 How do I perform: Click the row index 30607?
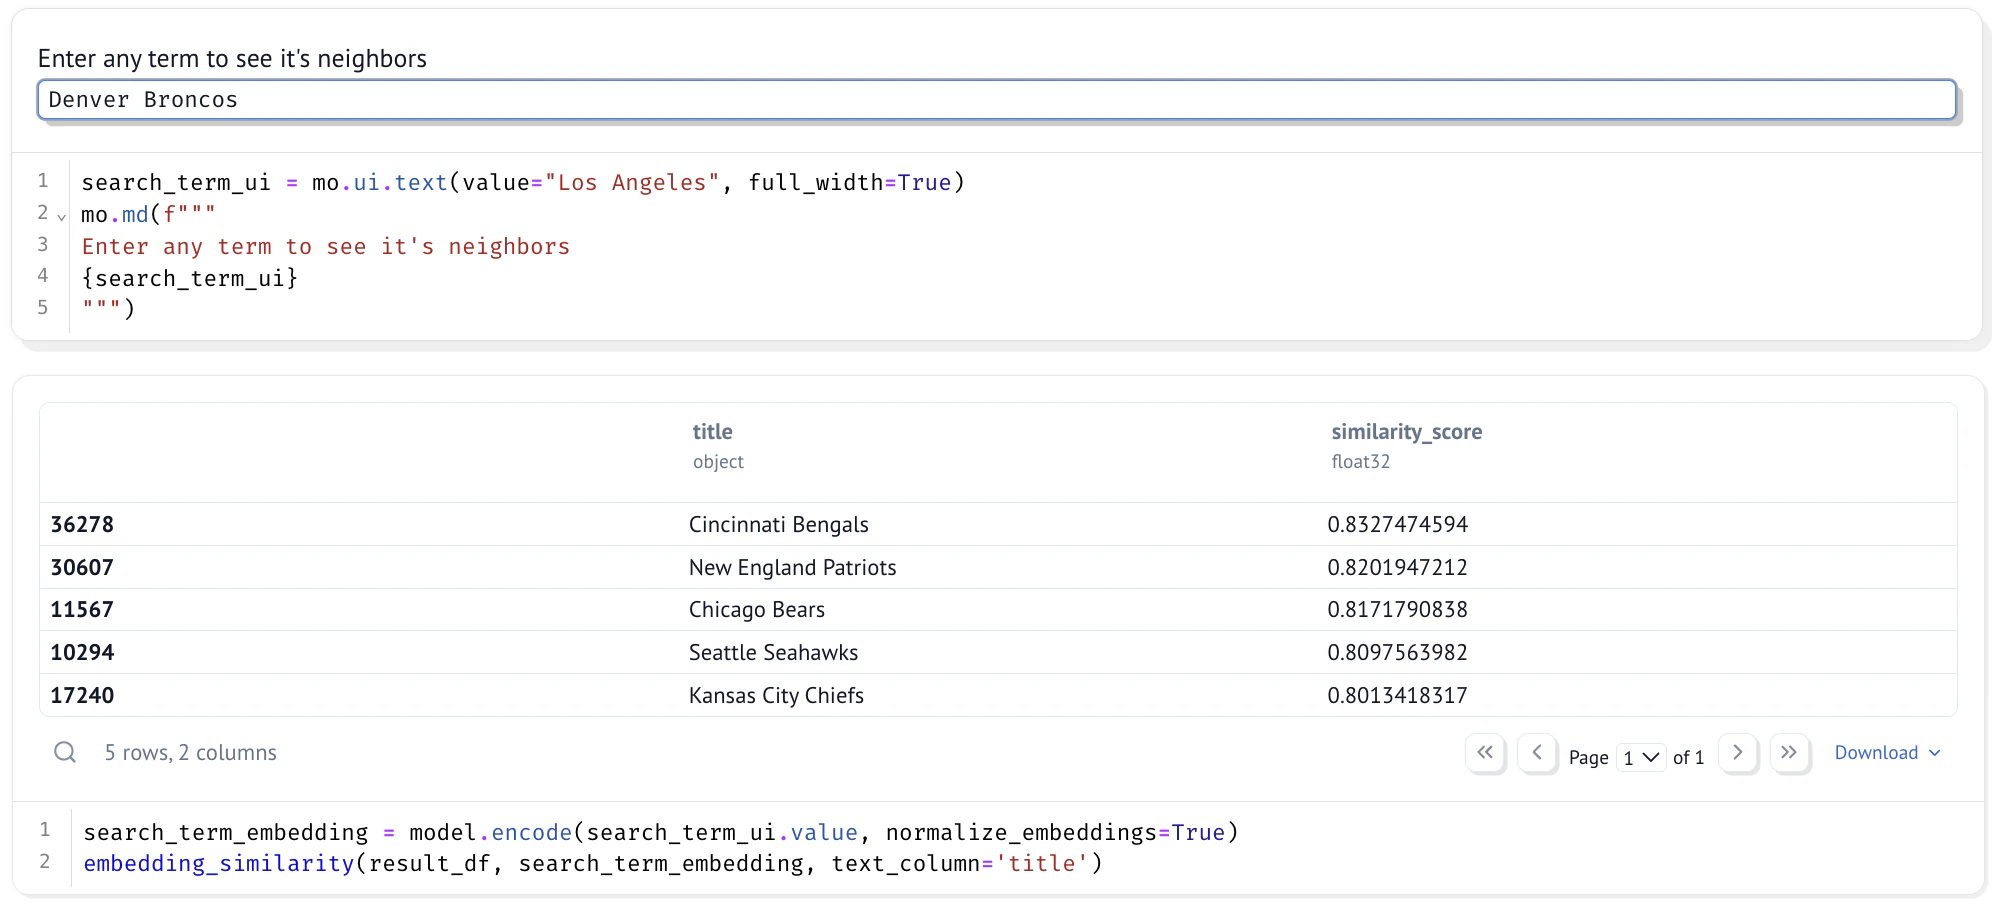82,567
